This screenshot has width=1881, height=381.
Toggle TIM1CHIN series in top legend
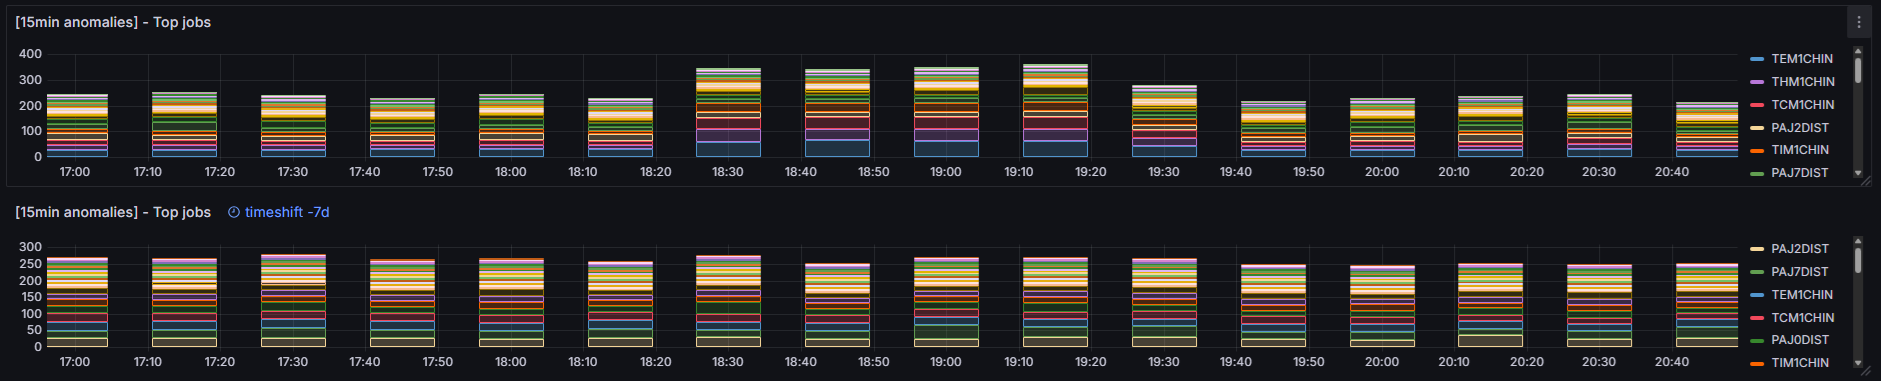(x=1799, y=150)
